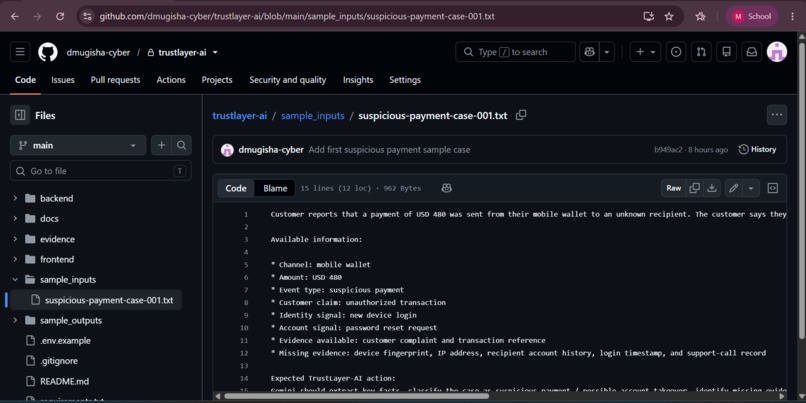Switch to Code tab
Image resolution: width=806 pixels, height=403 pixels.
click(25, 80)
